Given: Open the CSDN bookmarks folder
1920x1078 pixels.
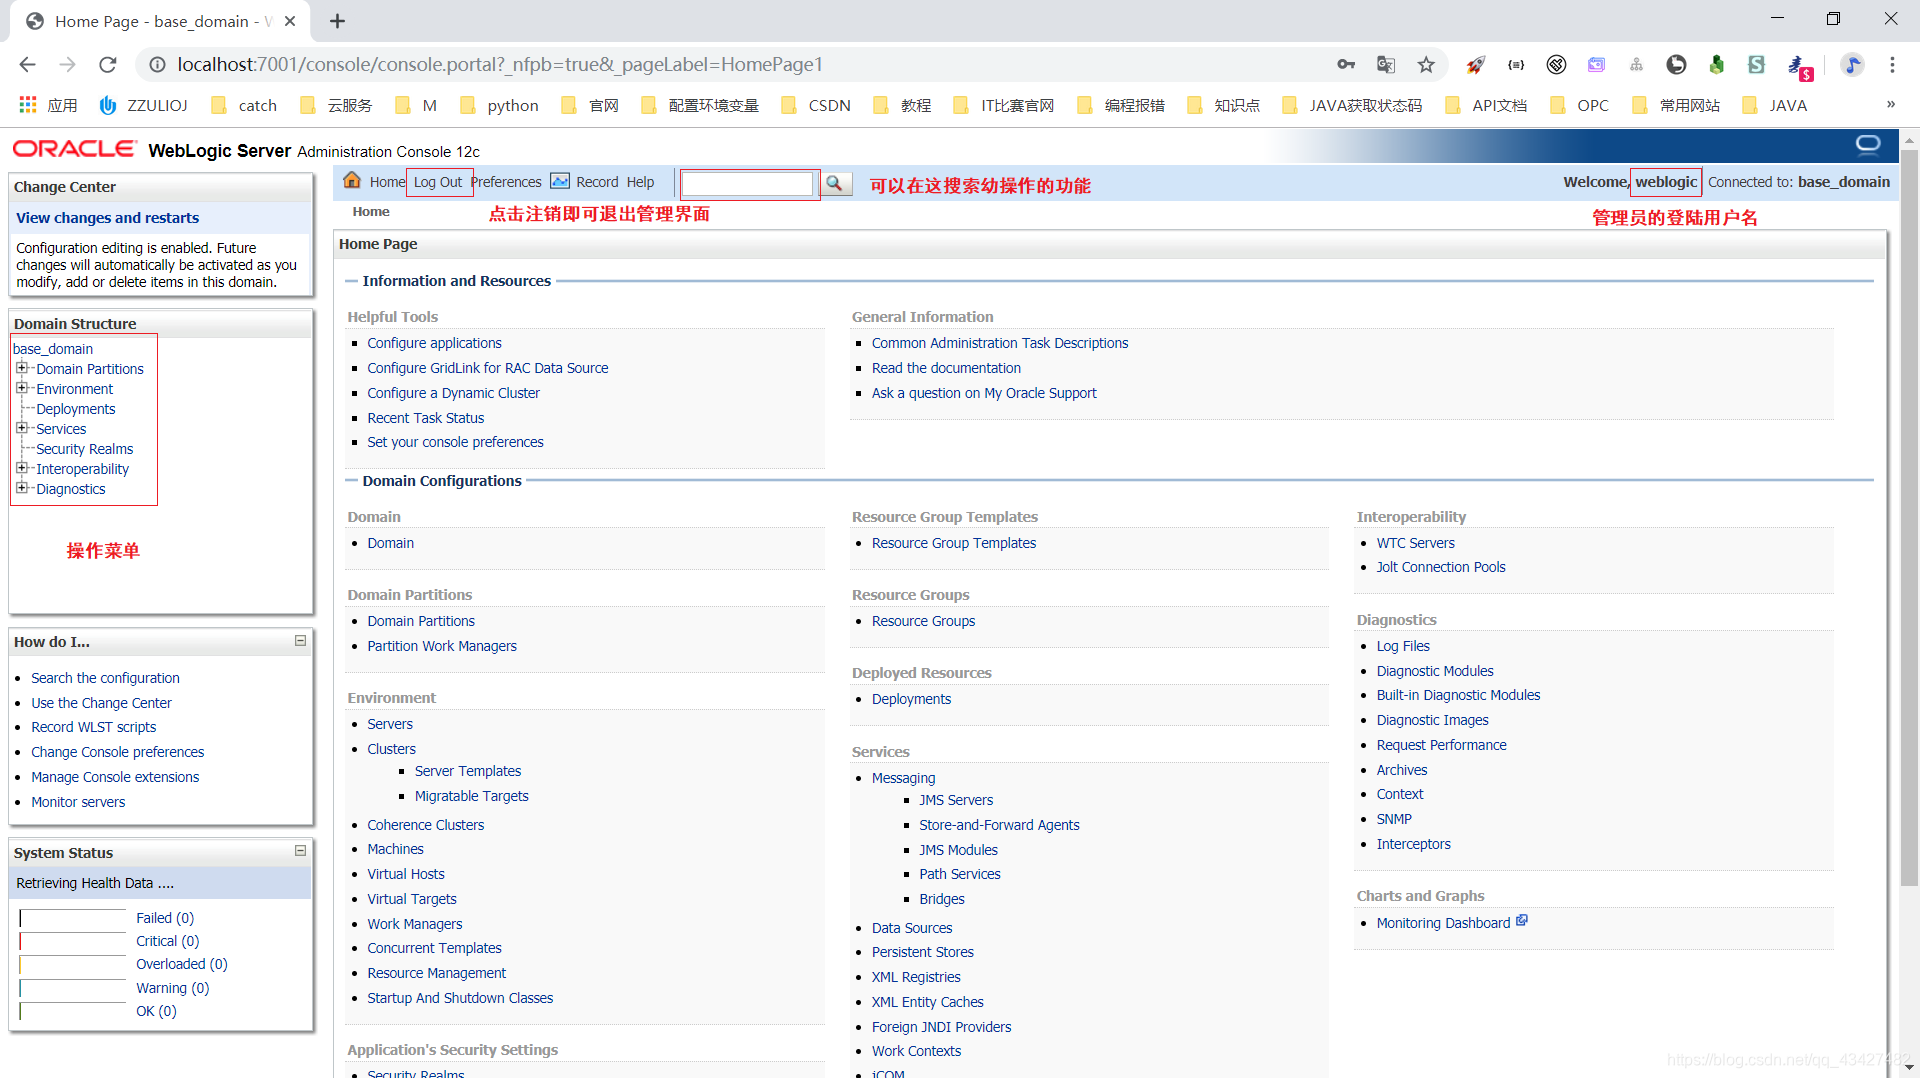Looking at the screenshot, I should pos(816,105).
